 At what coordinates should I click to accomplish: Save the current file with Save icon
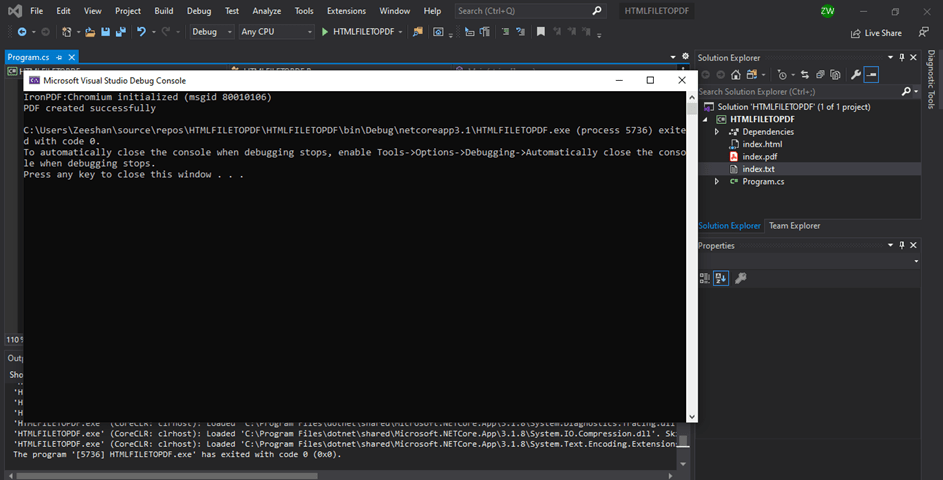pos(105,32)
